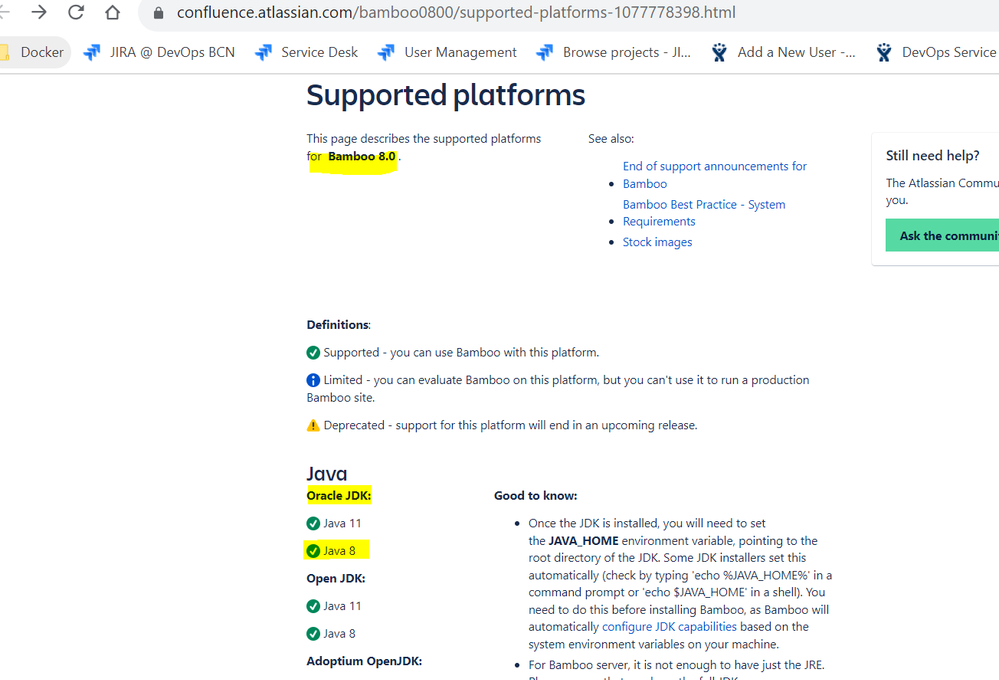This screenshot has width=999, height=680.
Task: Open the JIRA @ DevOps BCN bookmark
Action: (x=159, y=52)
